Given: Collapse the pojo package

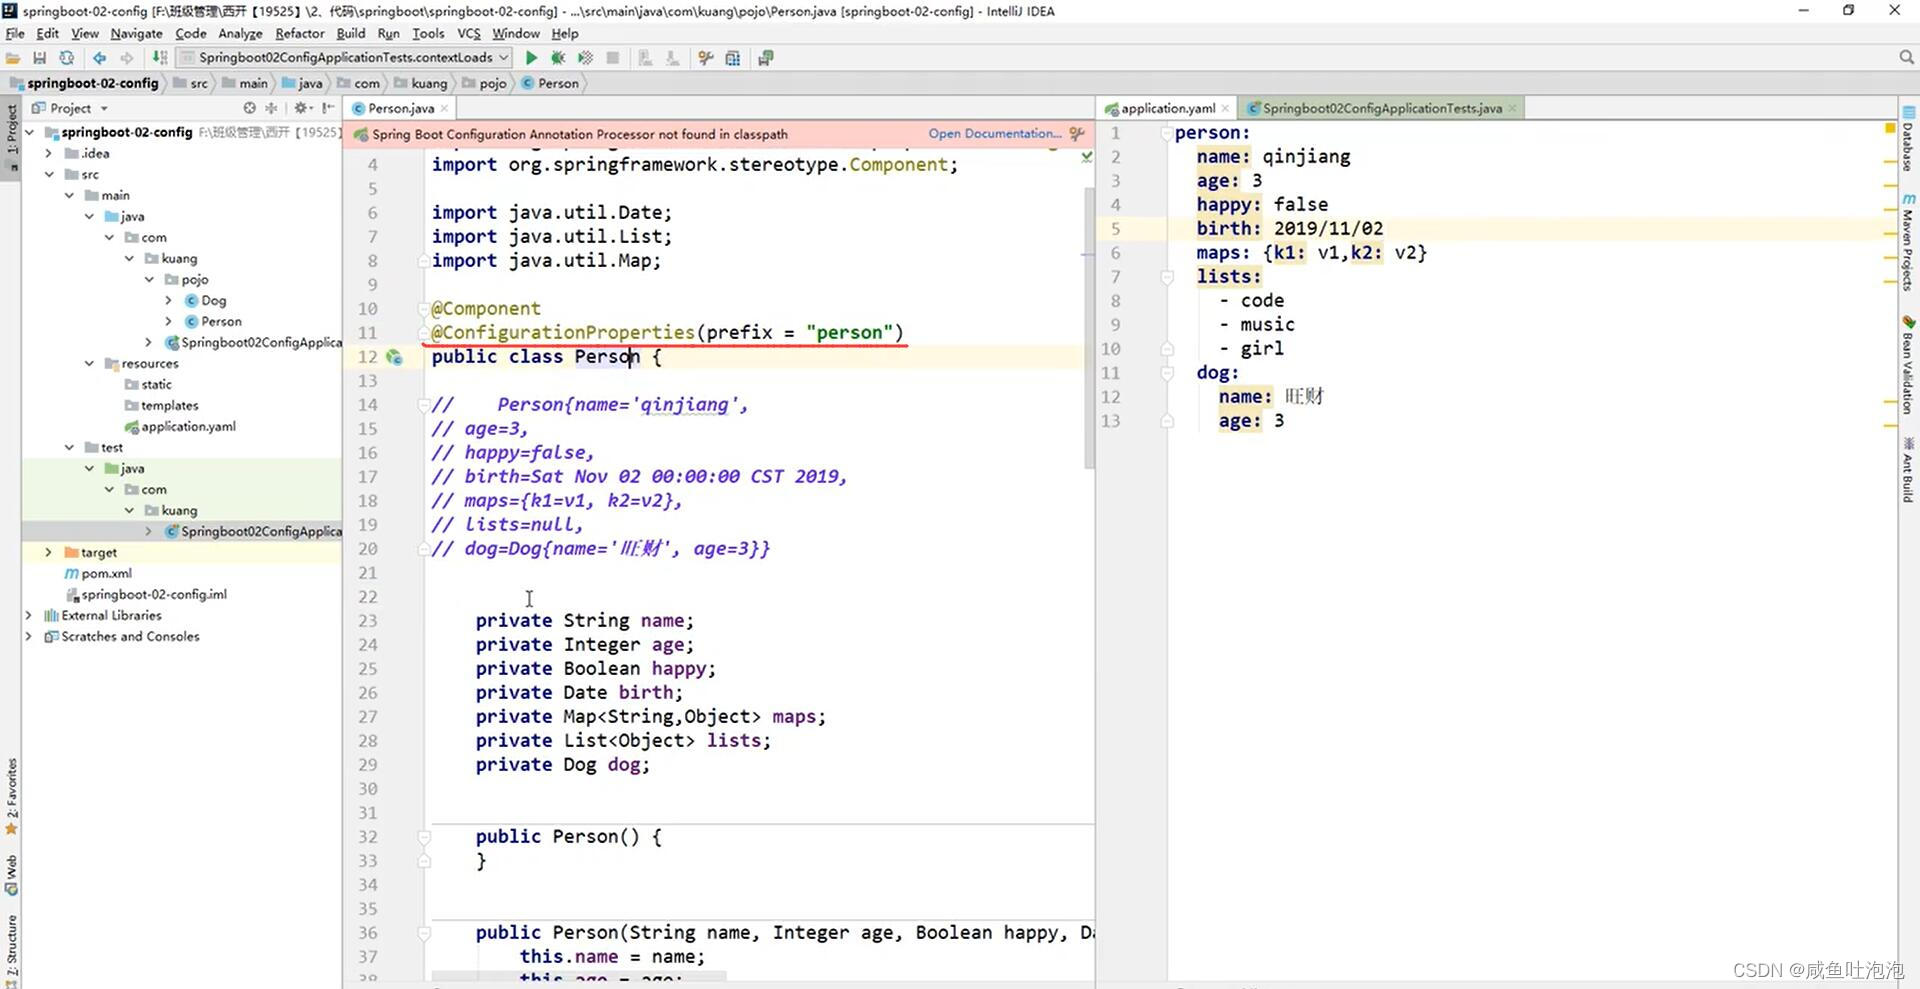Looking at the screenshot, I should pos(149,279).
